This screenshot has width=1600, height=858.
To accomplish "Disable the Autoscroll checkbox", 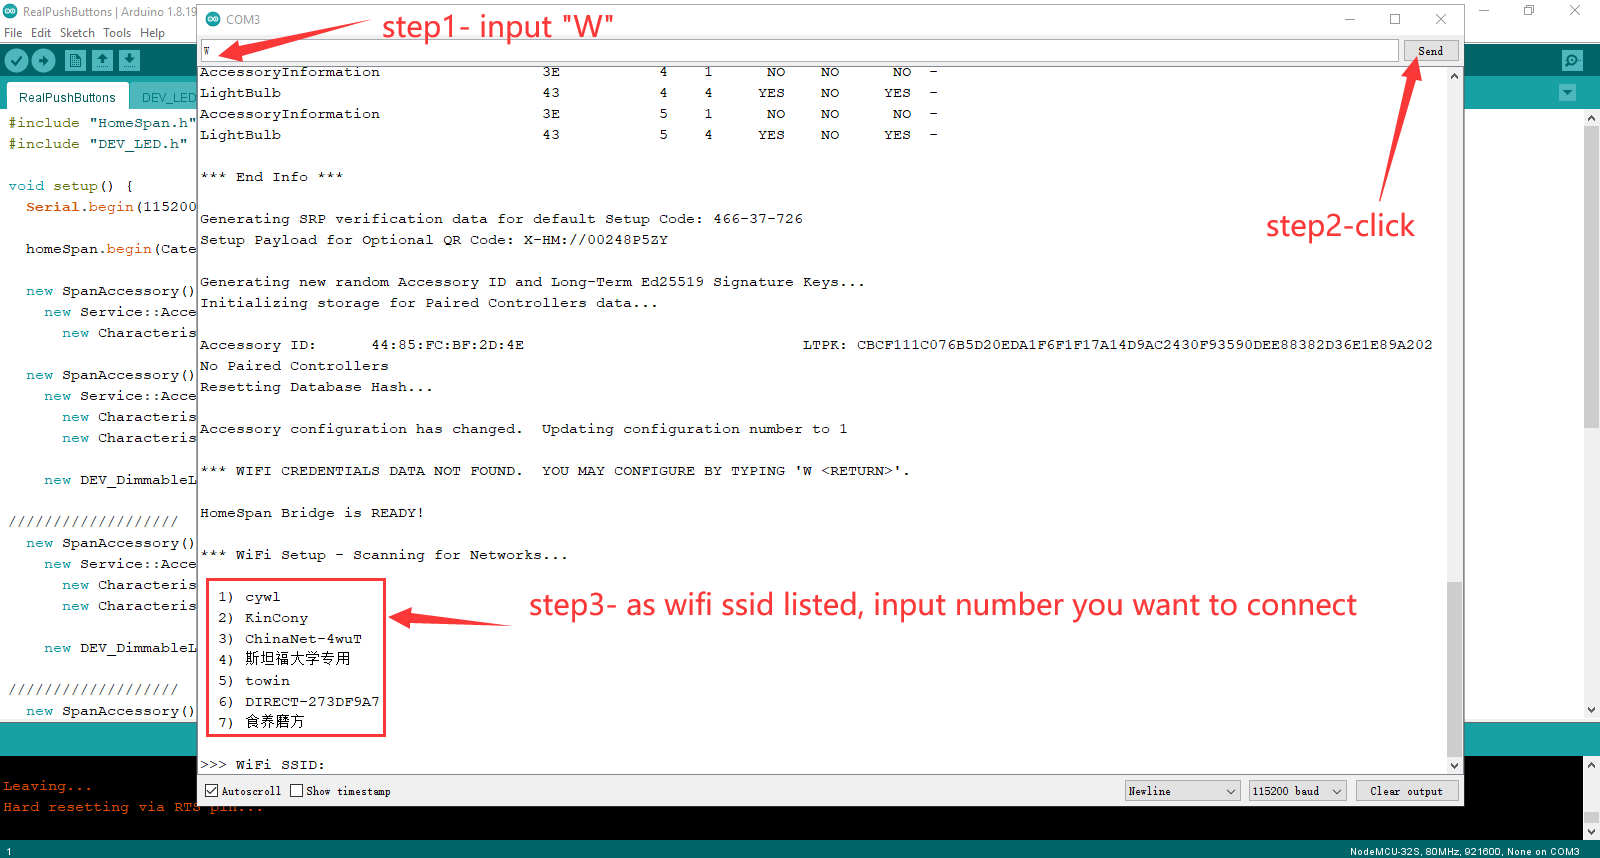I will point(212,791).
